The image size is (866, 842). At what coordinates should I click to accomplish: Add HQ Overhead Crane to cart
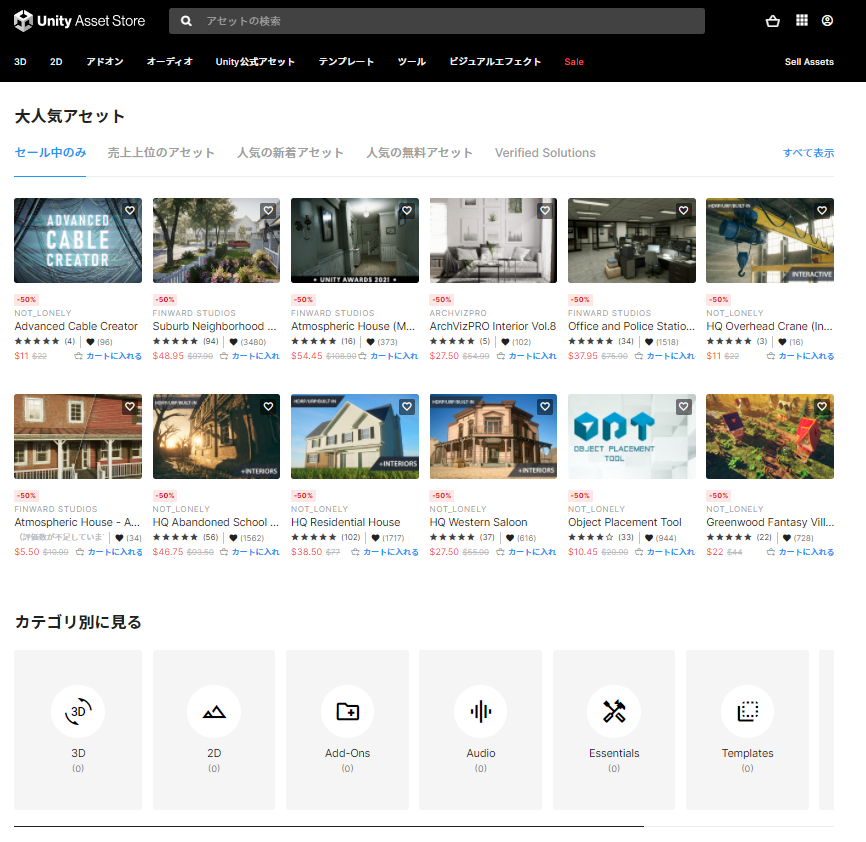[800, 356]
